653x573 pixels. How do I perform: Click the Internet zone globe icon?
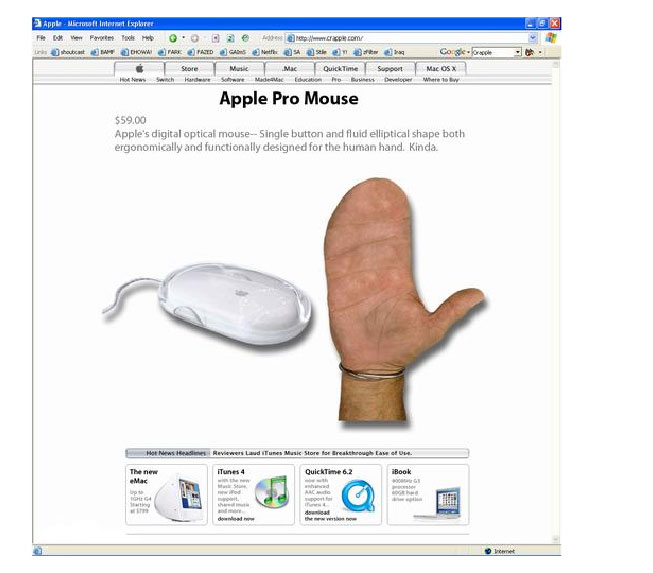(x=488, y=551)
